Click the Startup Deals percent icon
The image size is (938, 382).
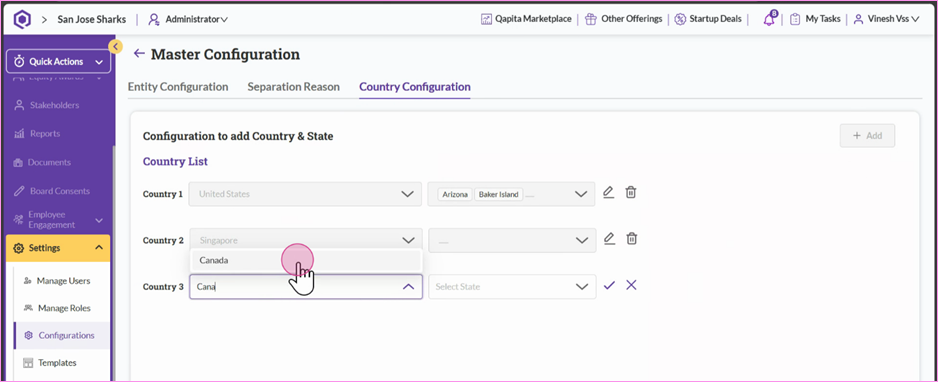click(x=680, y=19)
